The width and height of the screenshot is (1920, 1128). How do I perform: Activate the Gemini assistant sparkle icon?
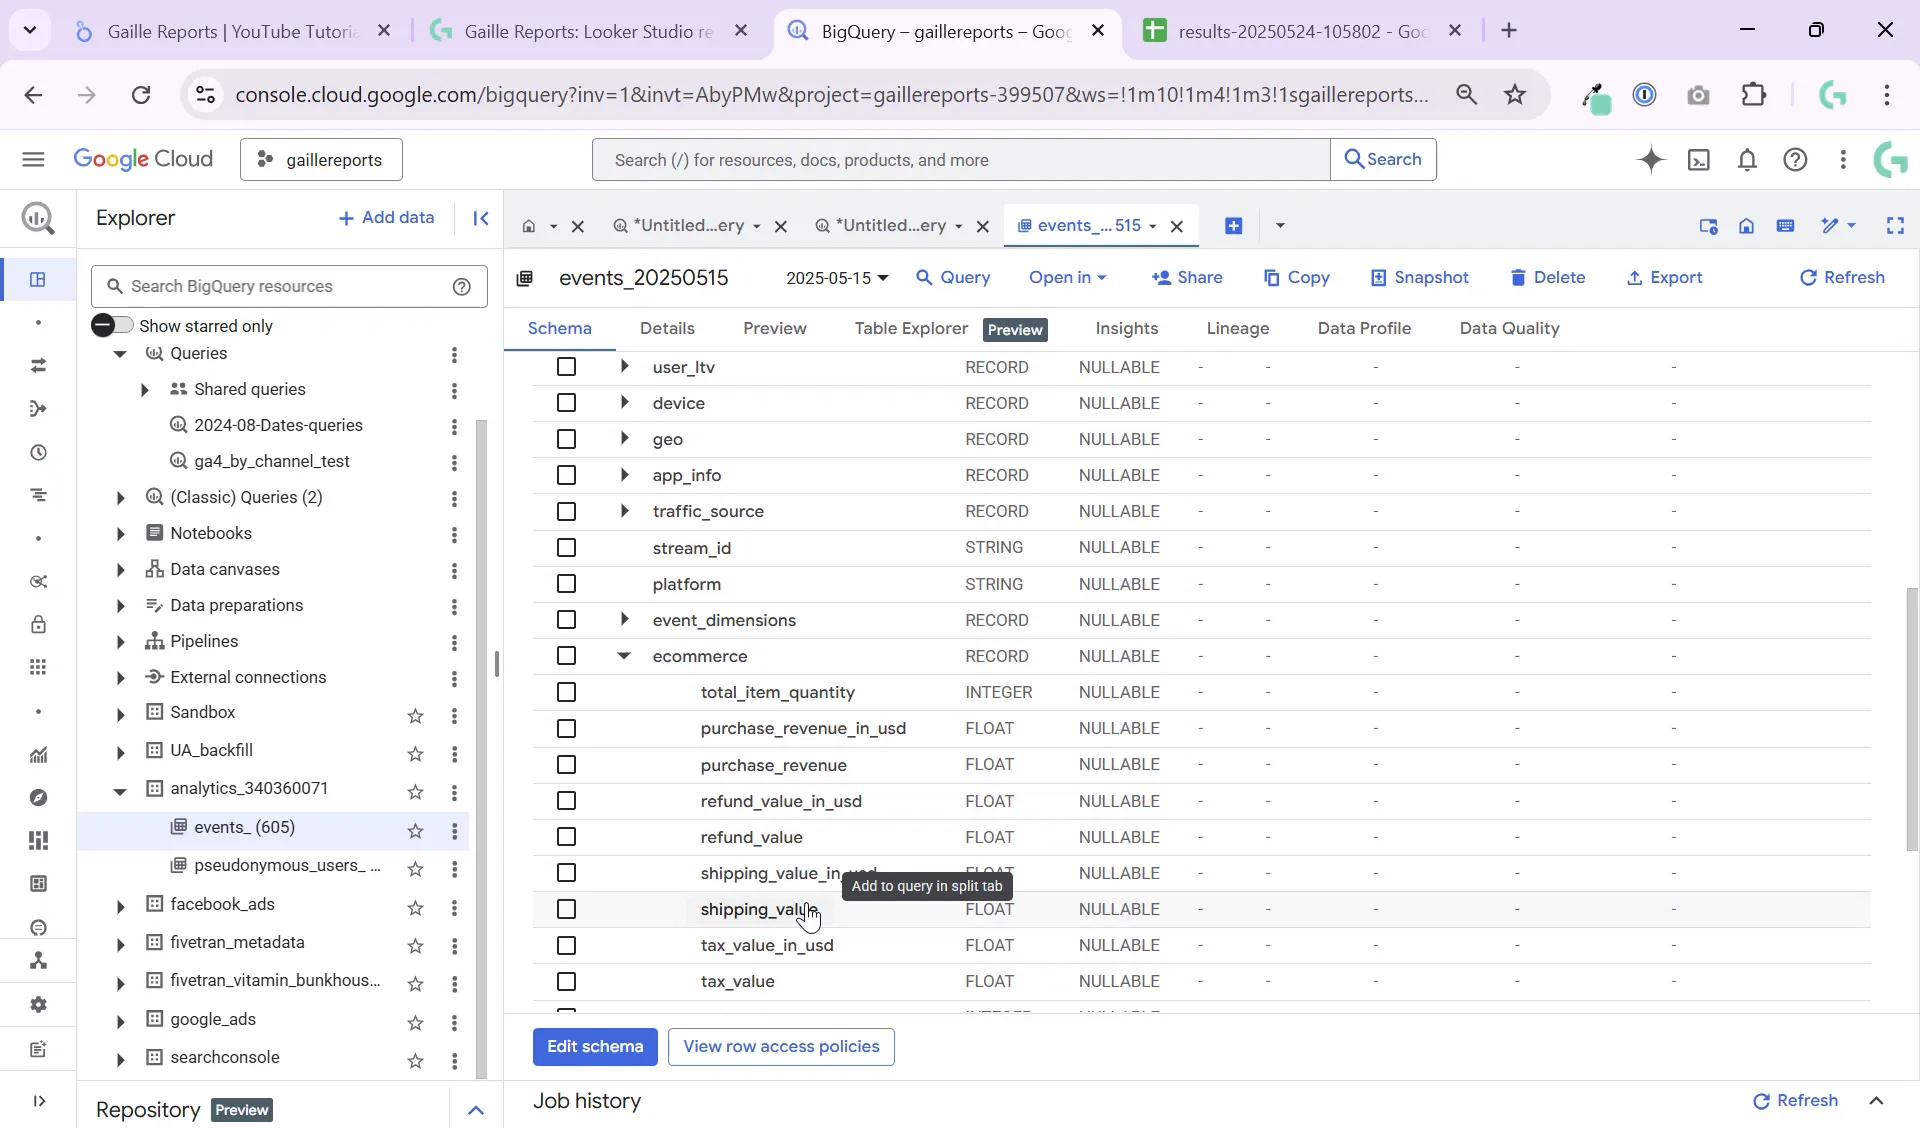(x=1652, y=160)
